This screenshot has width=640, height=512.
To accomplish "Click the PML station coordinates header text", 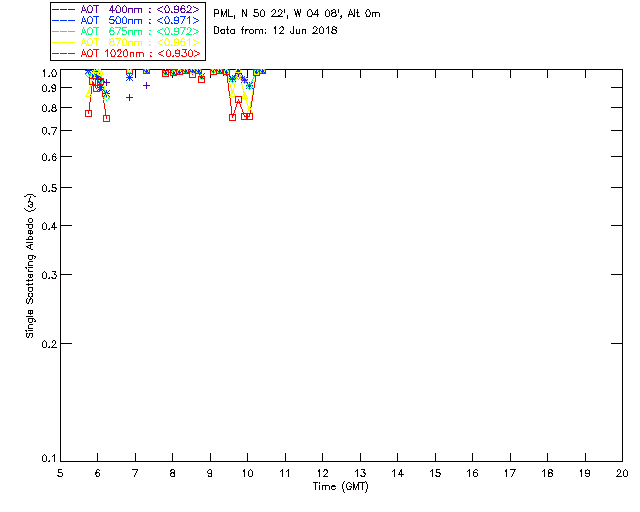I will point(297,13).
